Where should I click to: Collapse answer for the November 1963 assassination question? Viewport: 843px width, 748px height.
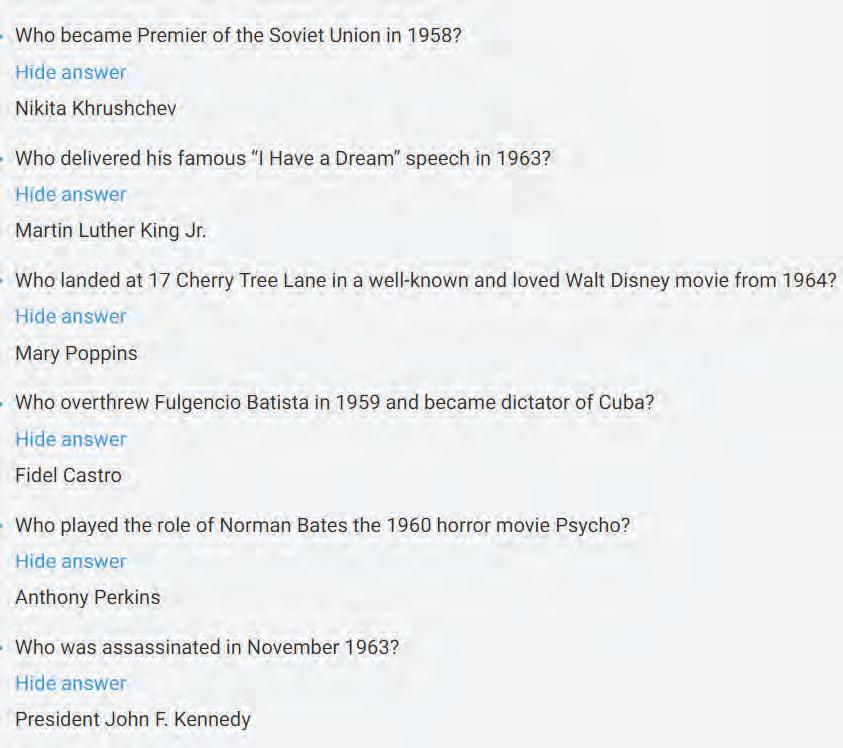(70, 683)
